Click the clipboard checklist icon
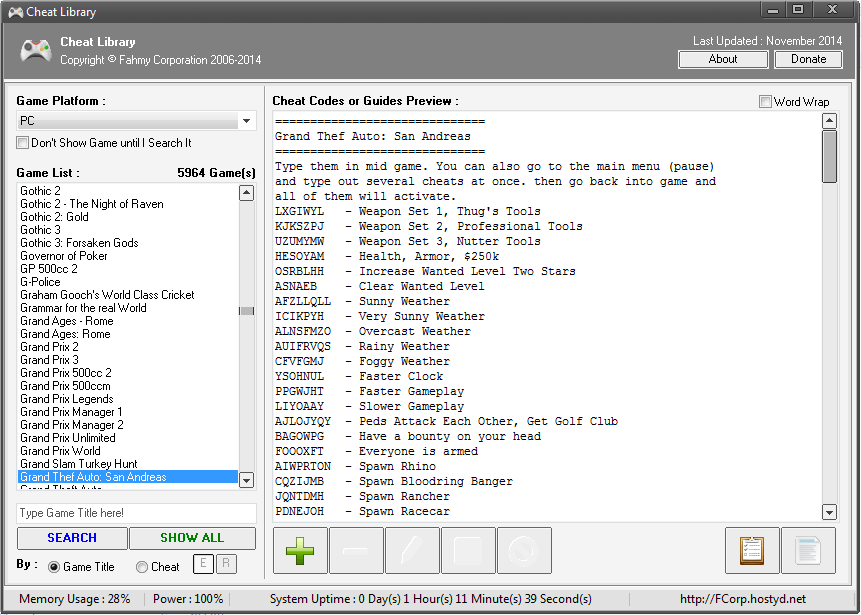861x615 pixels. tap(751, 551)
